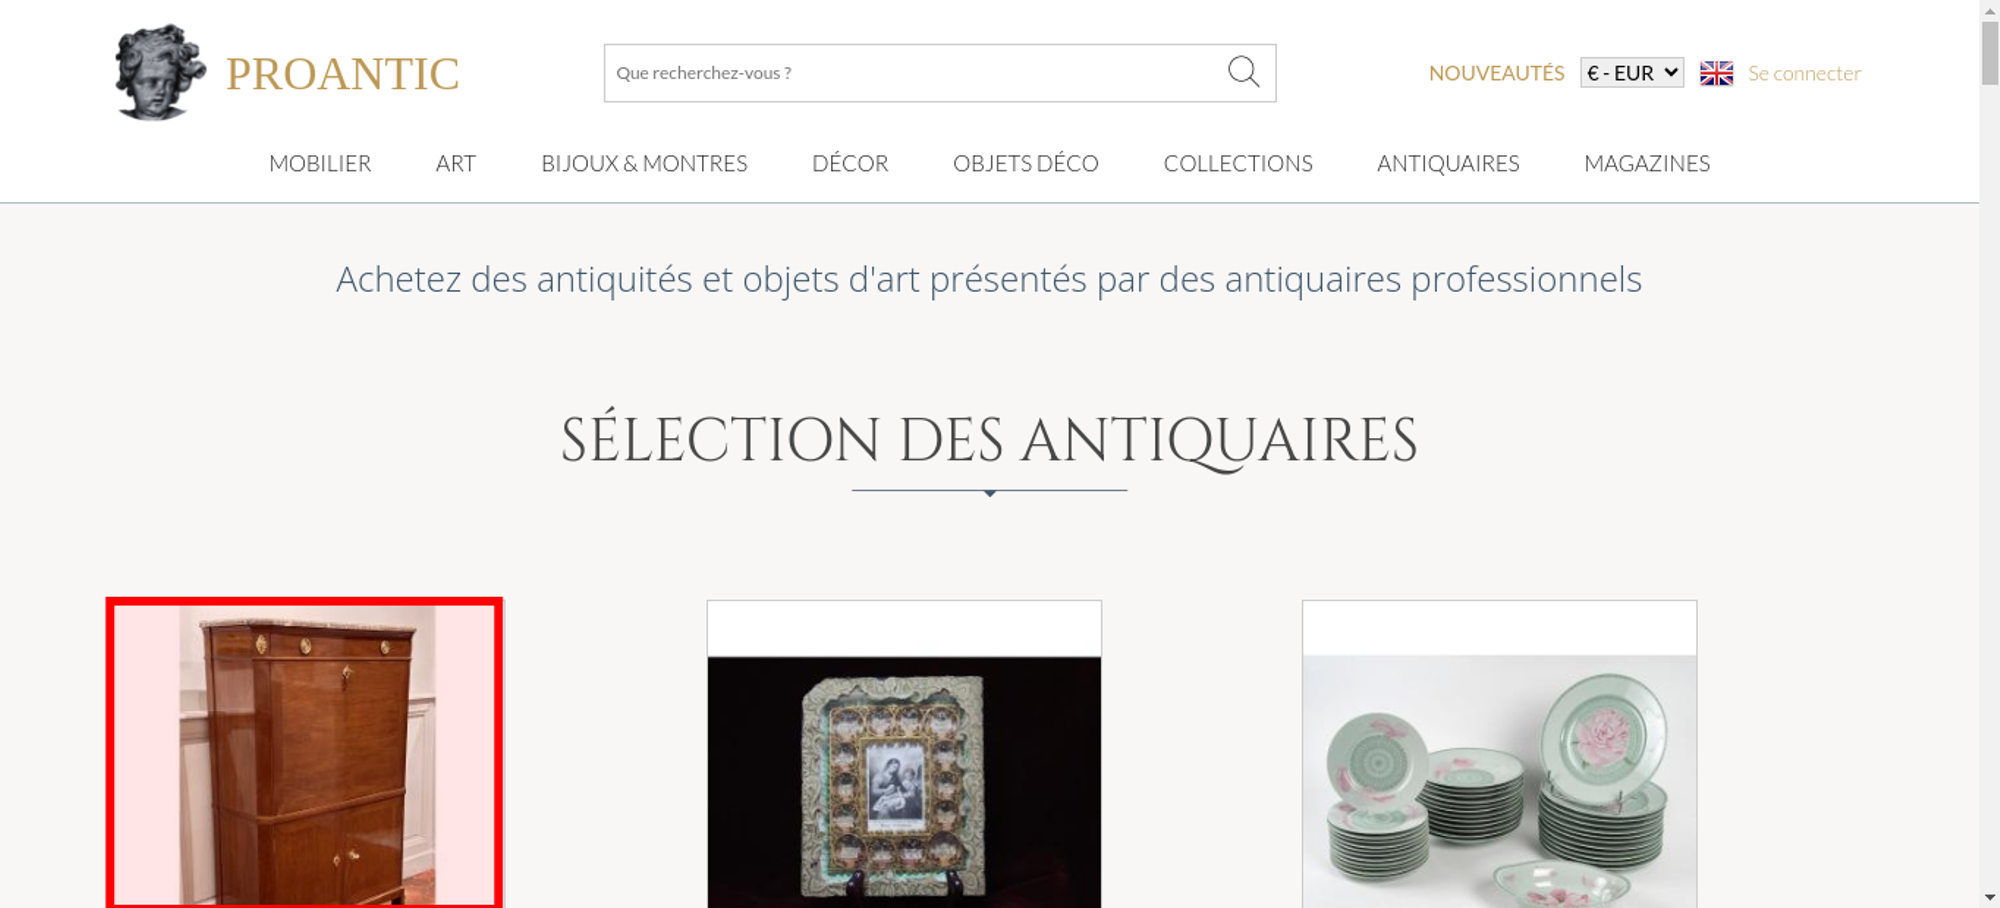The image size is (2000, 908).
Task: Switch language via the UK flag icon
Action: click(1716, 73)
